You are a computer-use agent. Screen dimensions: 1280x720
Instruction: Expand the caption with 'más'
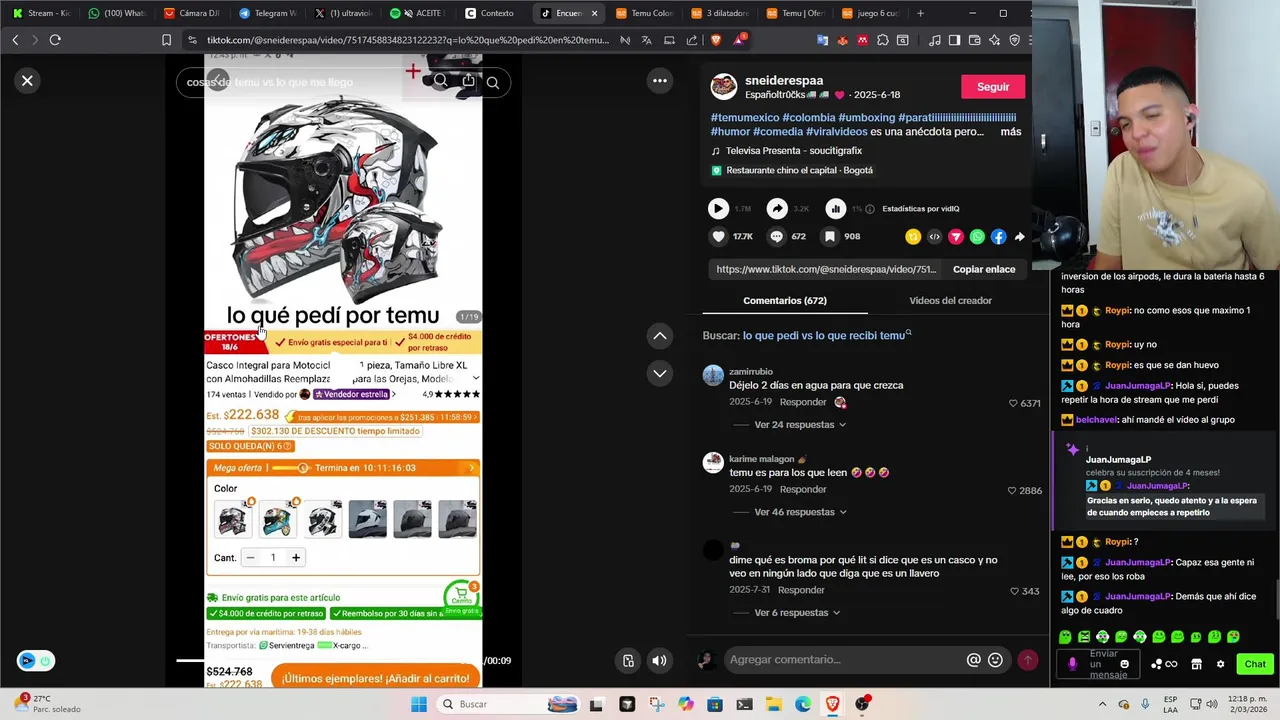(x=1011, y=131)
